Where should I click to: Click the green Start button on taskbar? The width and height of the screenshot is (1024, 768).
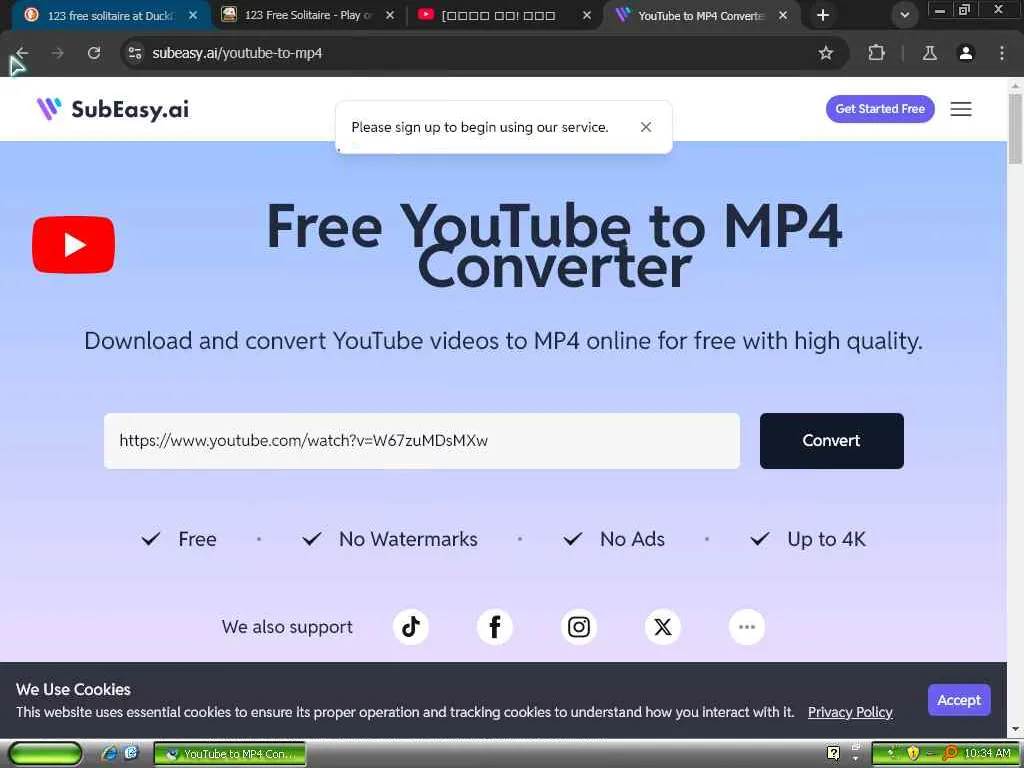point(46,754)
